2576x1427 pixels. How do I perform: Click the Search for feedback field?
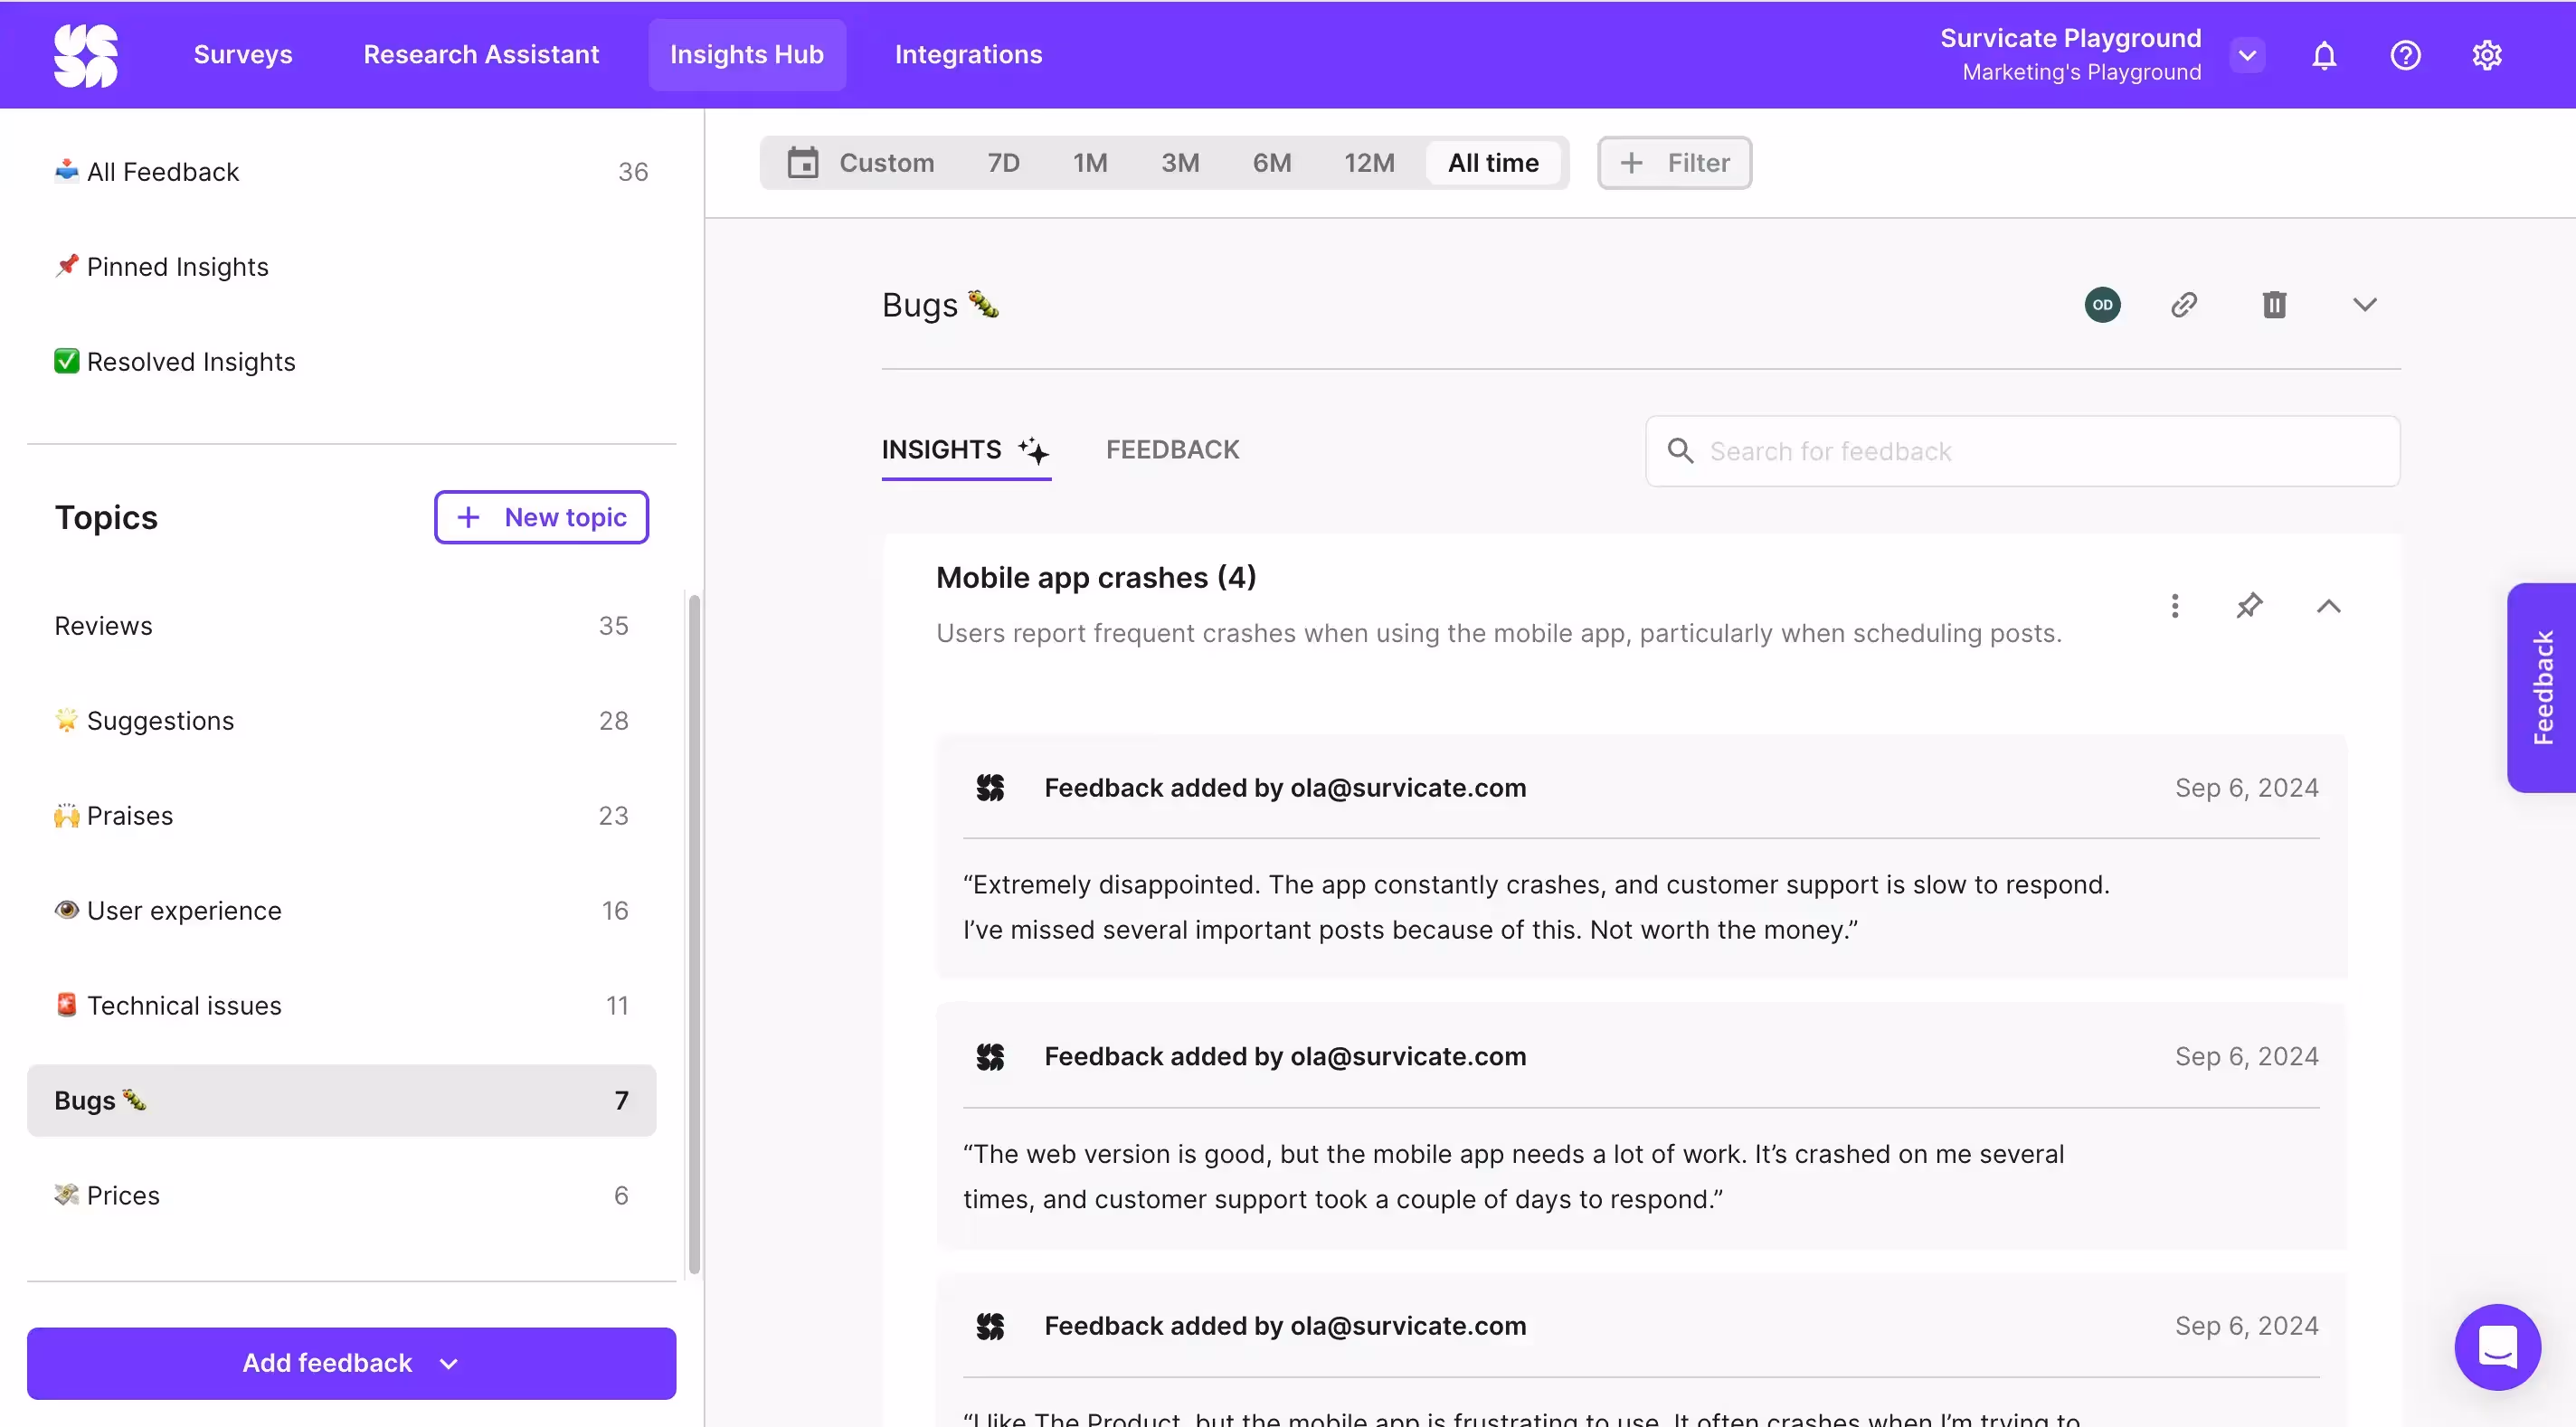click(x=2022, y=451)
